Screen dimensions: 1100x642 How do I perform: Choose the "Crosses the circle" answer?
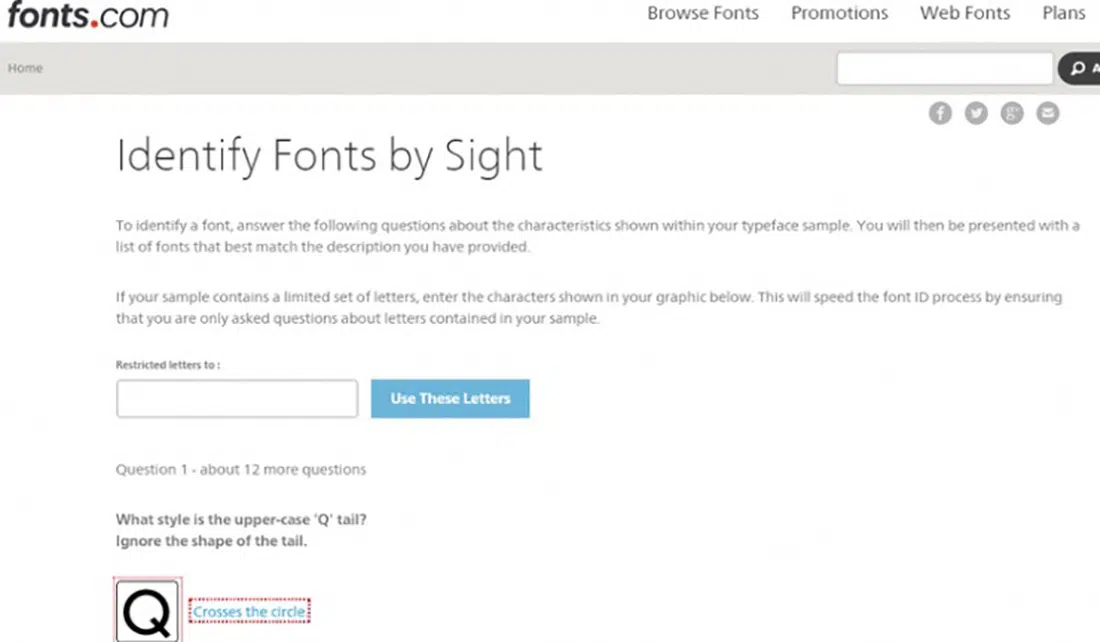click(249, 611)
